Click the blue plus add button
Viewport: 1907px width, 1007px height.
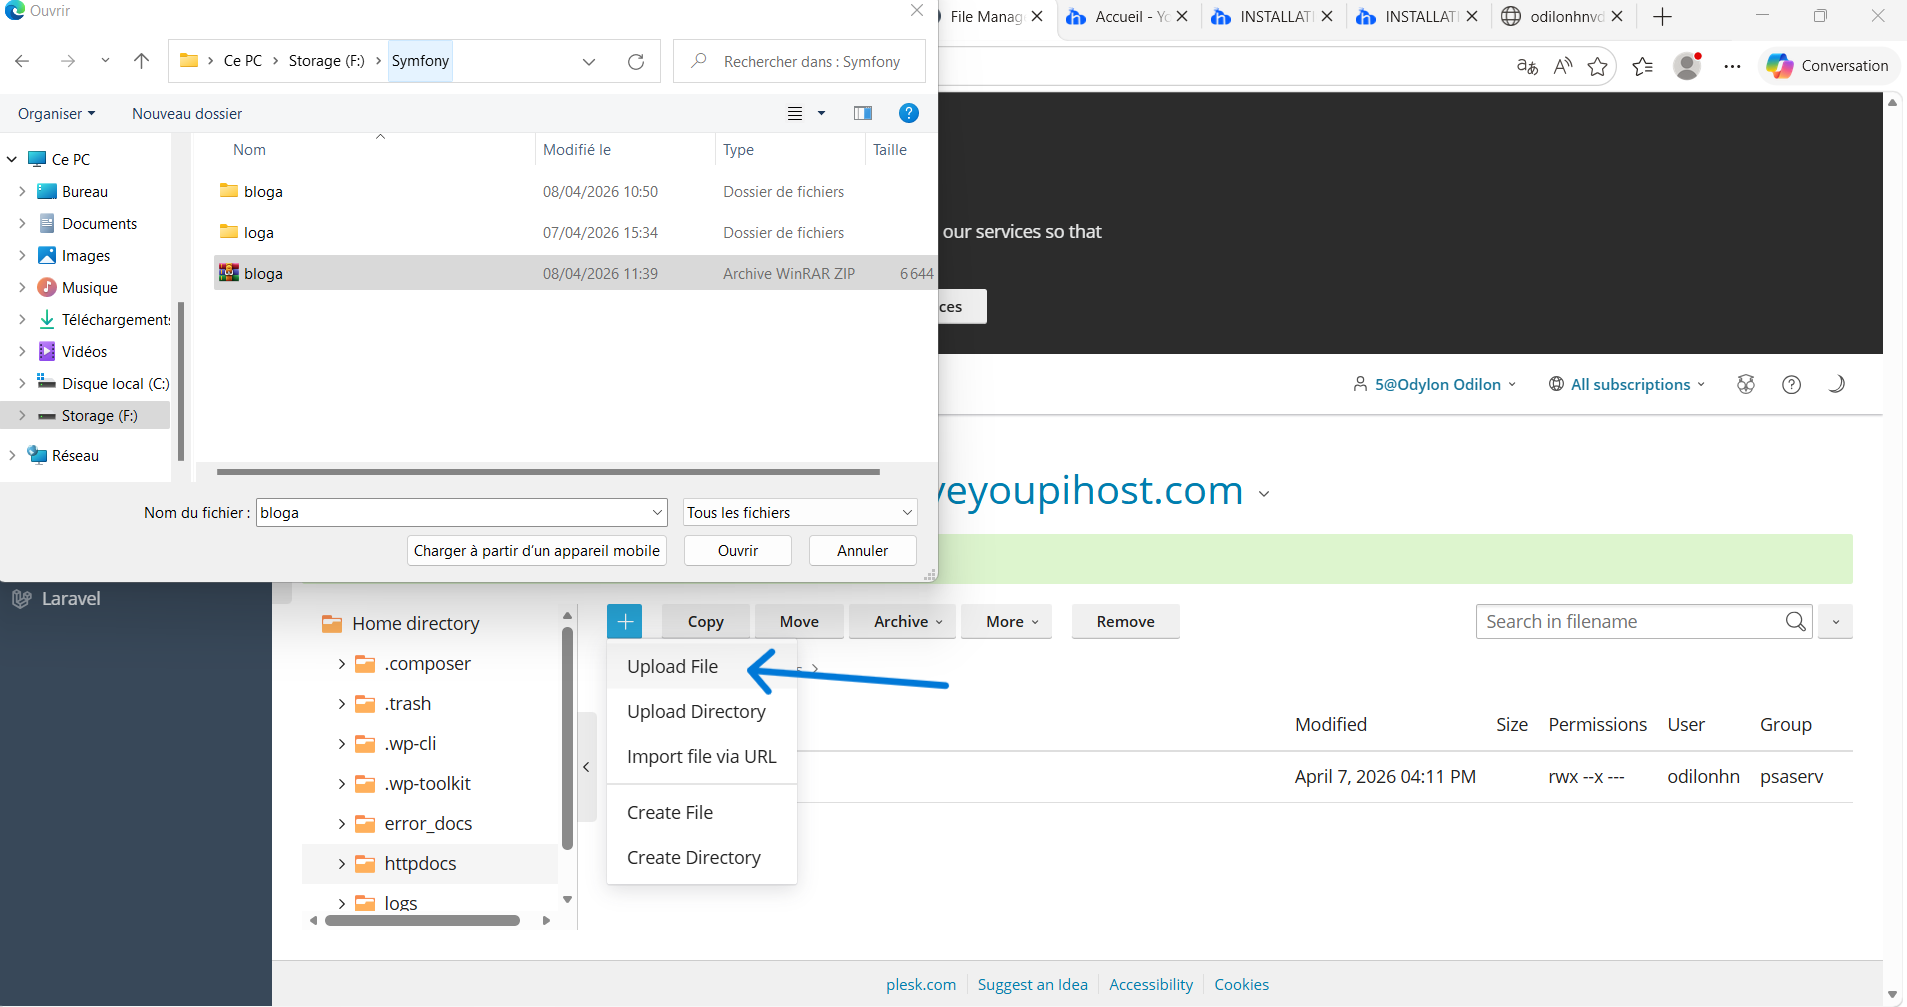pos(624,621)
